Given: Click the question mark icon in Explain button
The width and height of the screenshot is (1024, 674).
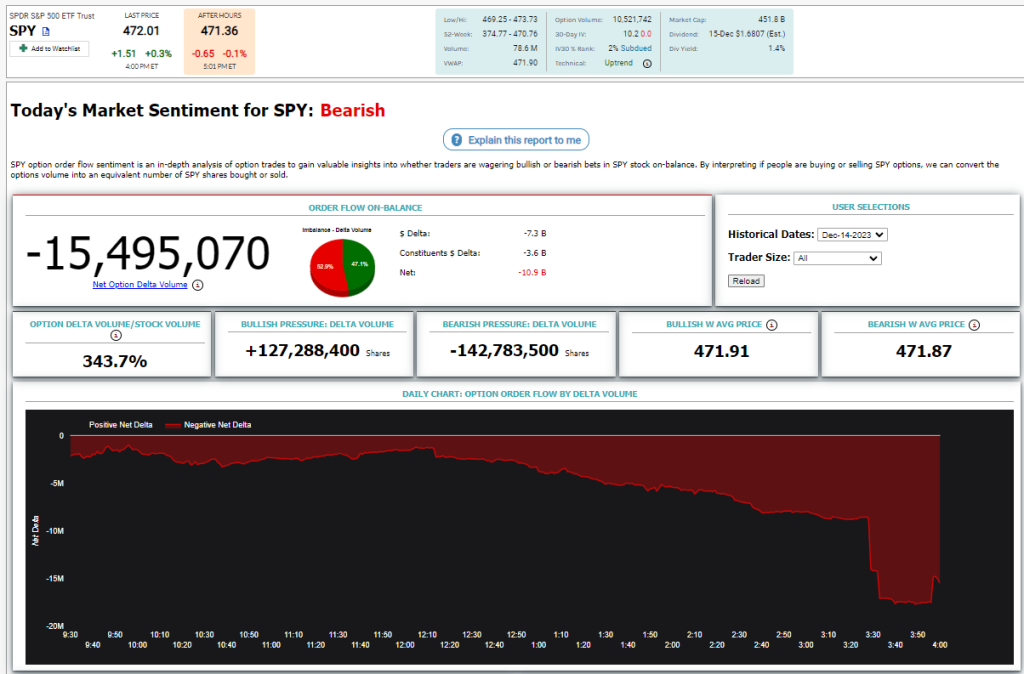Looking at the screenshot, I should [456, 140].
